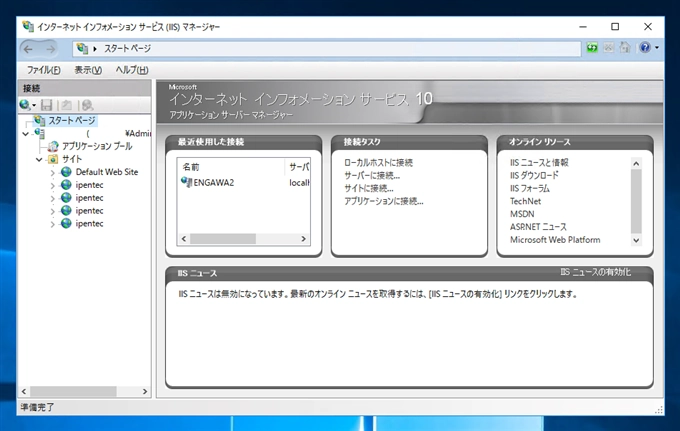Open IIS ニュースと情報 resource link
Screen dimensions: 680x431
(539, 163)
